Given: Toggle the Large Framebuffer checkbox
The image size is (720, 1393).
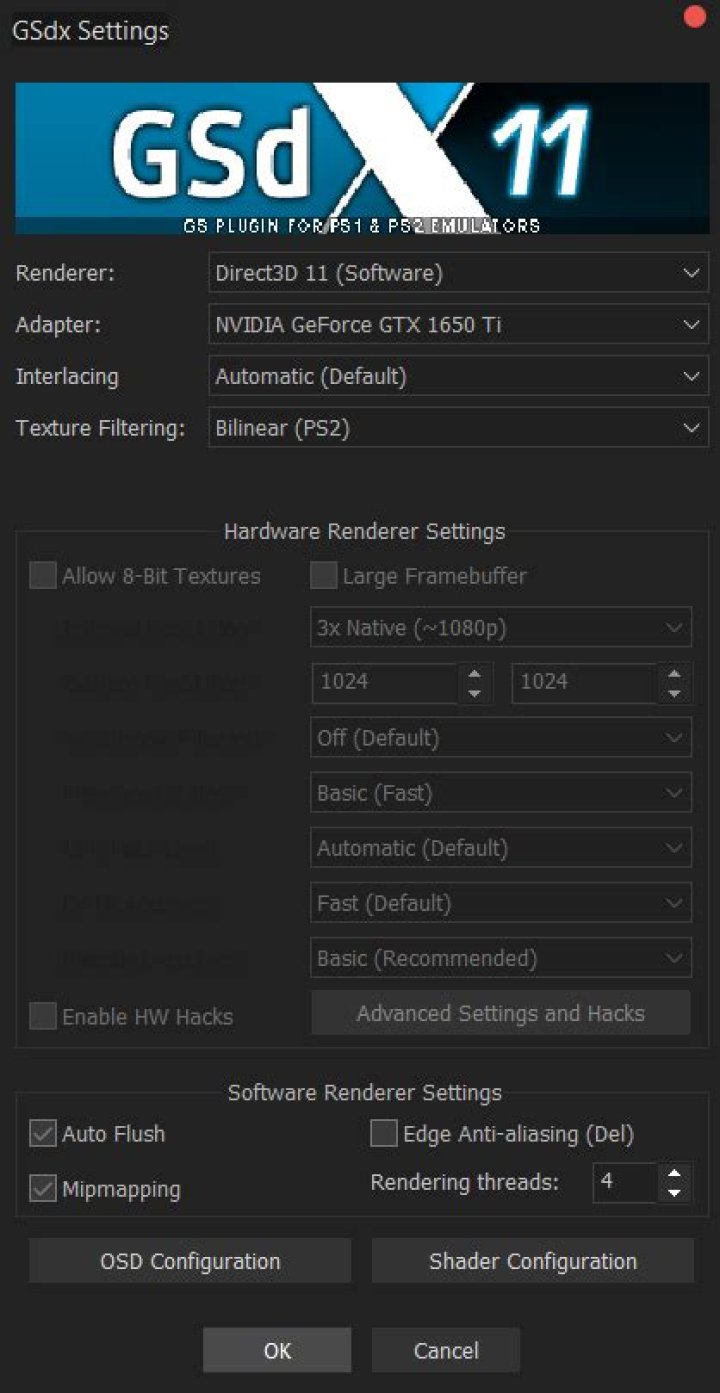Looking at the screenshot, I should click(323, 576).
